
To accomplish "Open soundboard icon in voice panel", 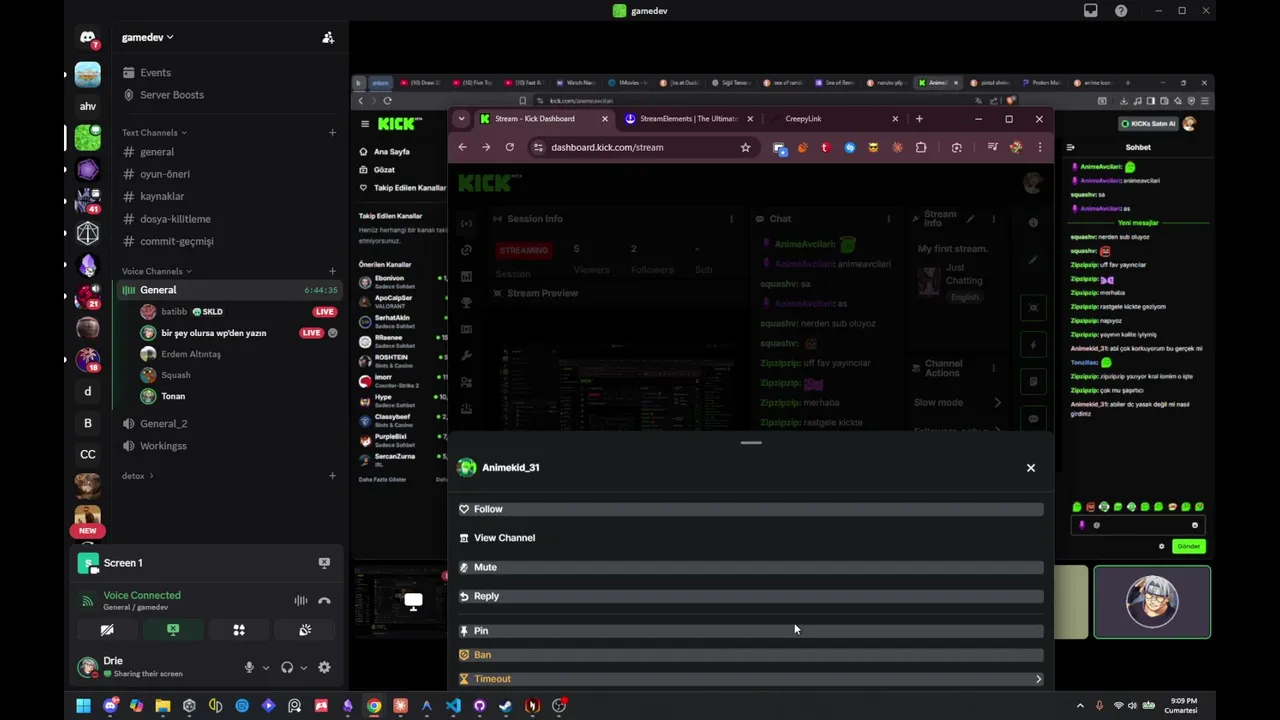I will tap(305, 630).
